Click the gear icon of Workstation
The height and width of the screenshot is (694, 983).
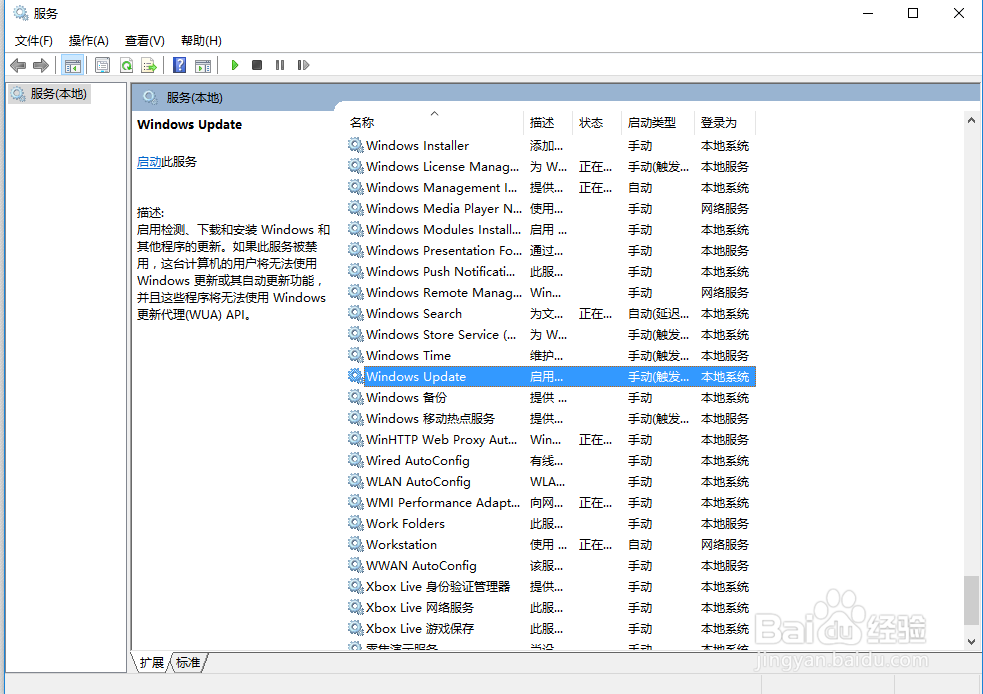[x=355, y=544]
